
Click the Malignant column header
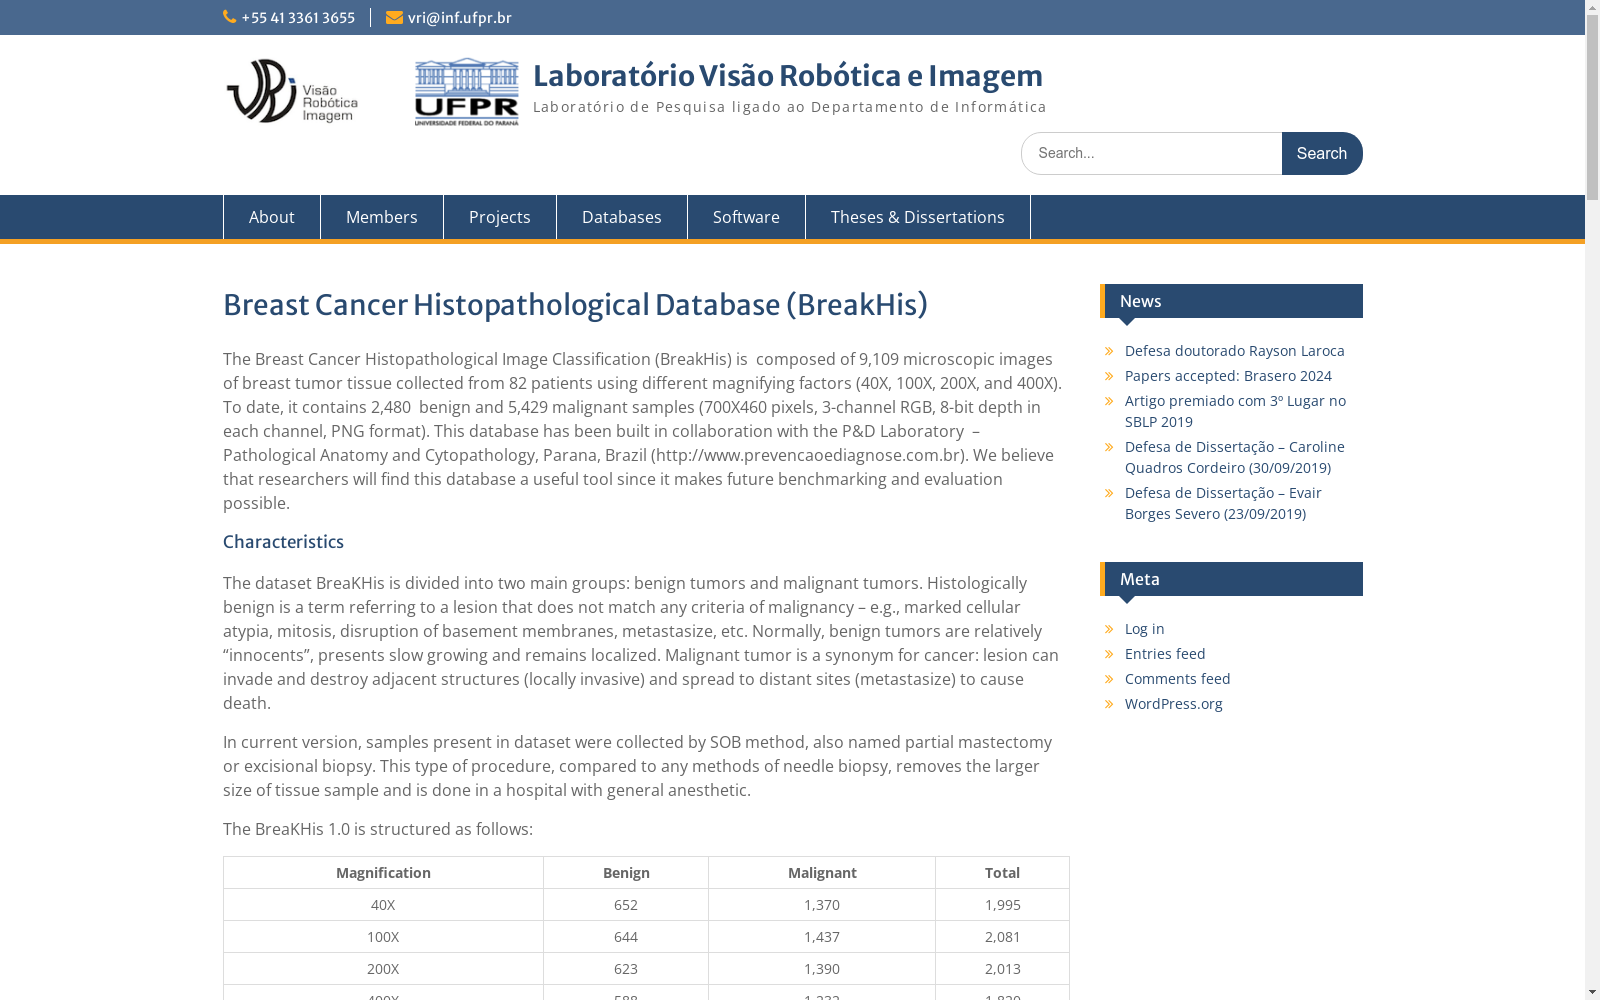822,873
